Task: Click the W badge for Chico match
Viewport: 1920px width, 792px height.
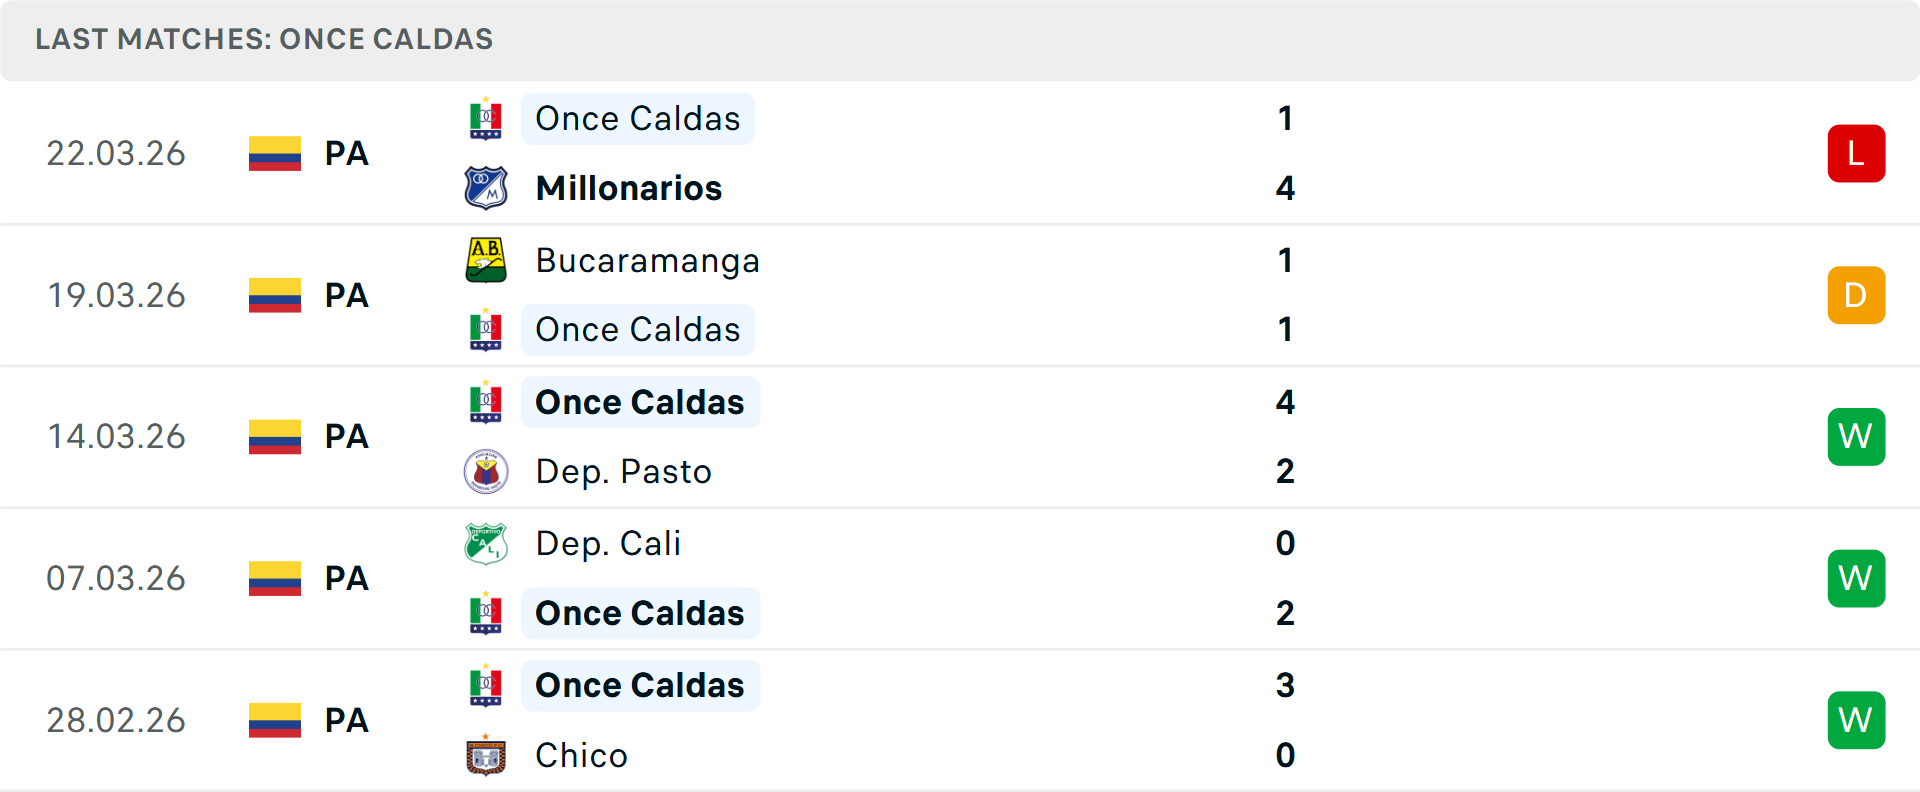Action: click(x=1856, y=720)
